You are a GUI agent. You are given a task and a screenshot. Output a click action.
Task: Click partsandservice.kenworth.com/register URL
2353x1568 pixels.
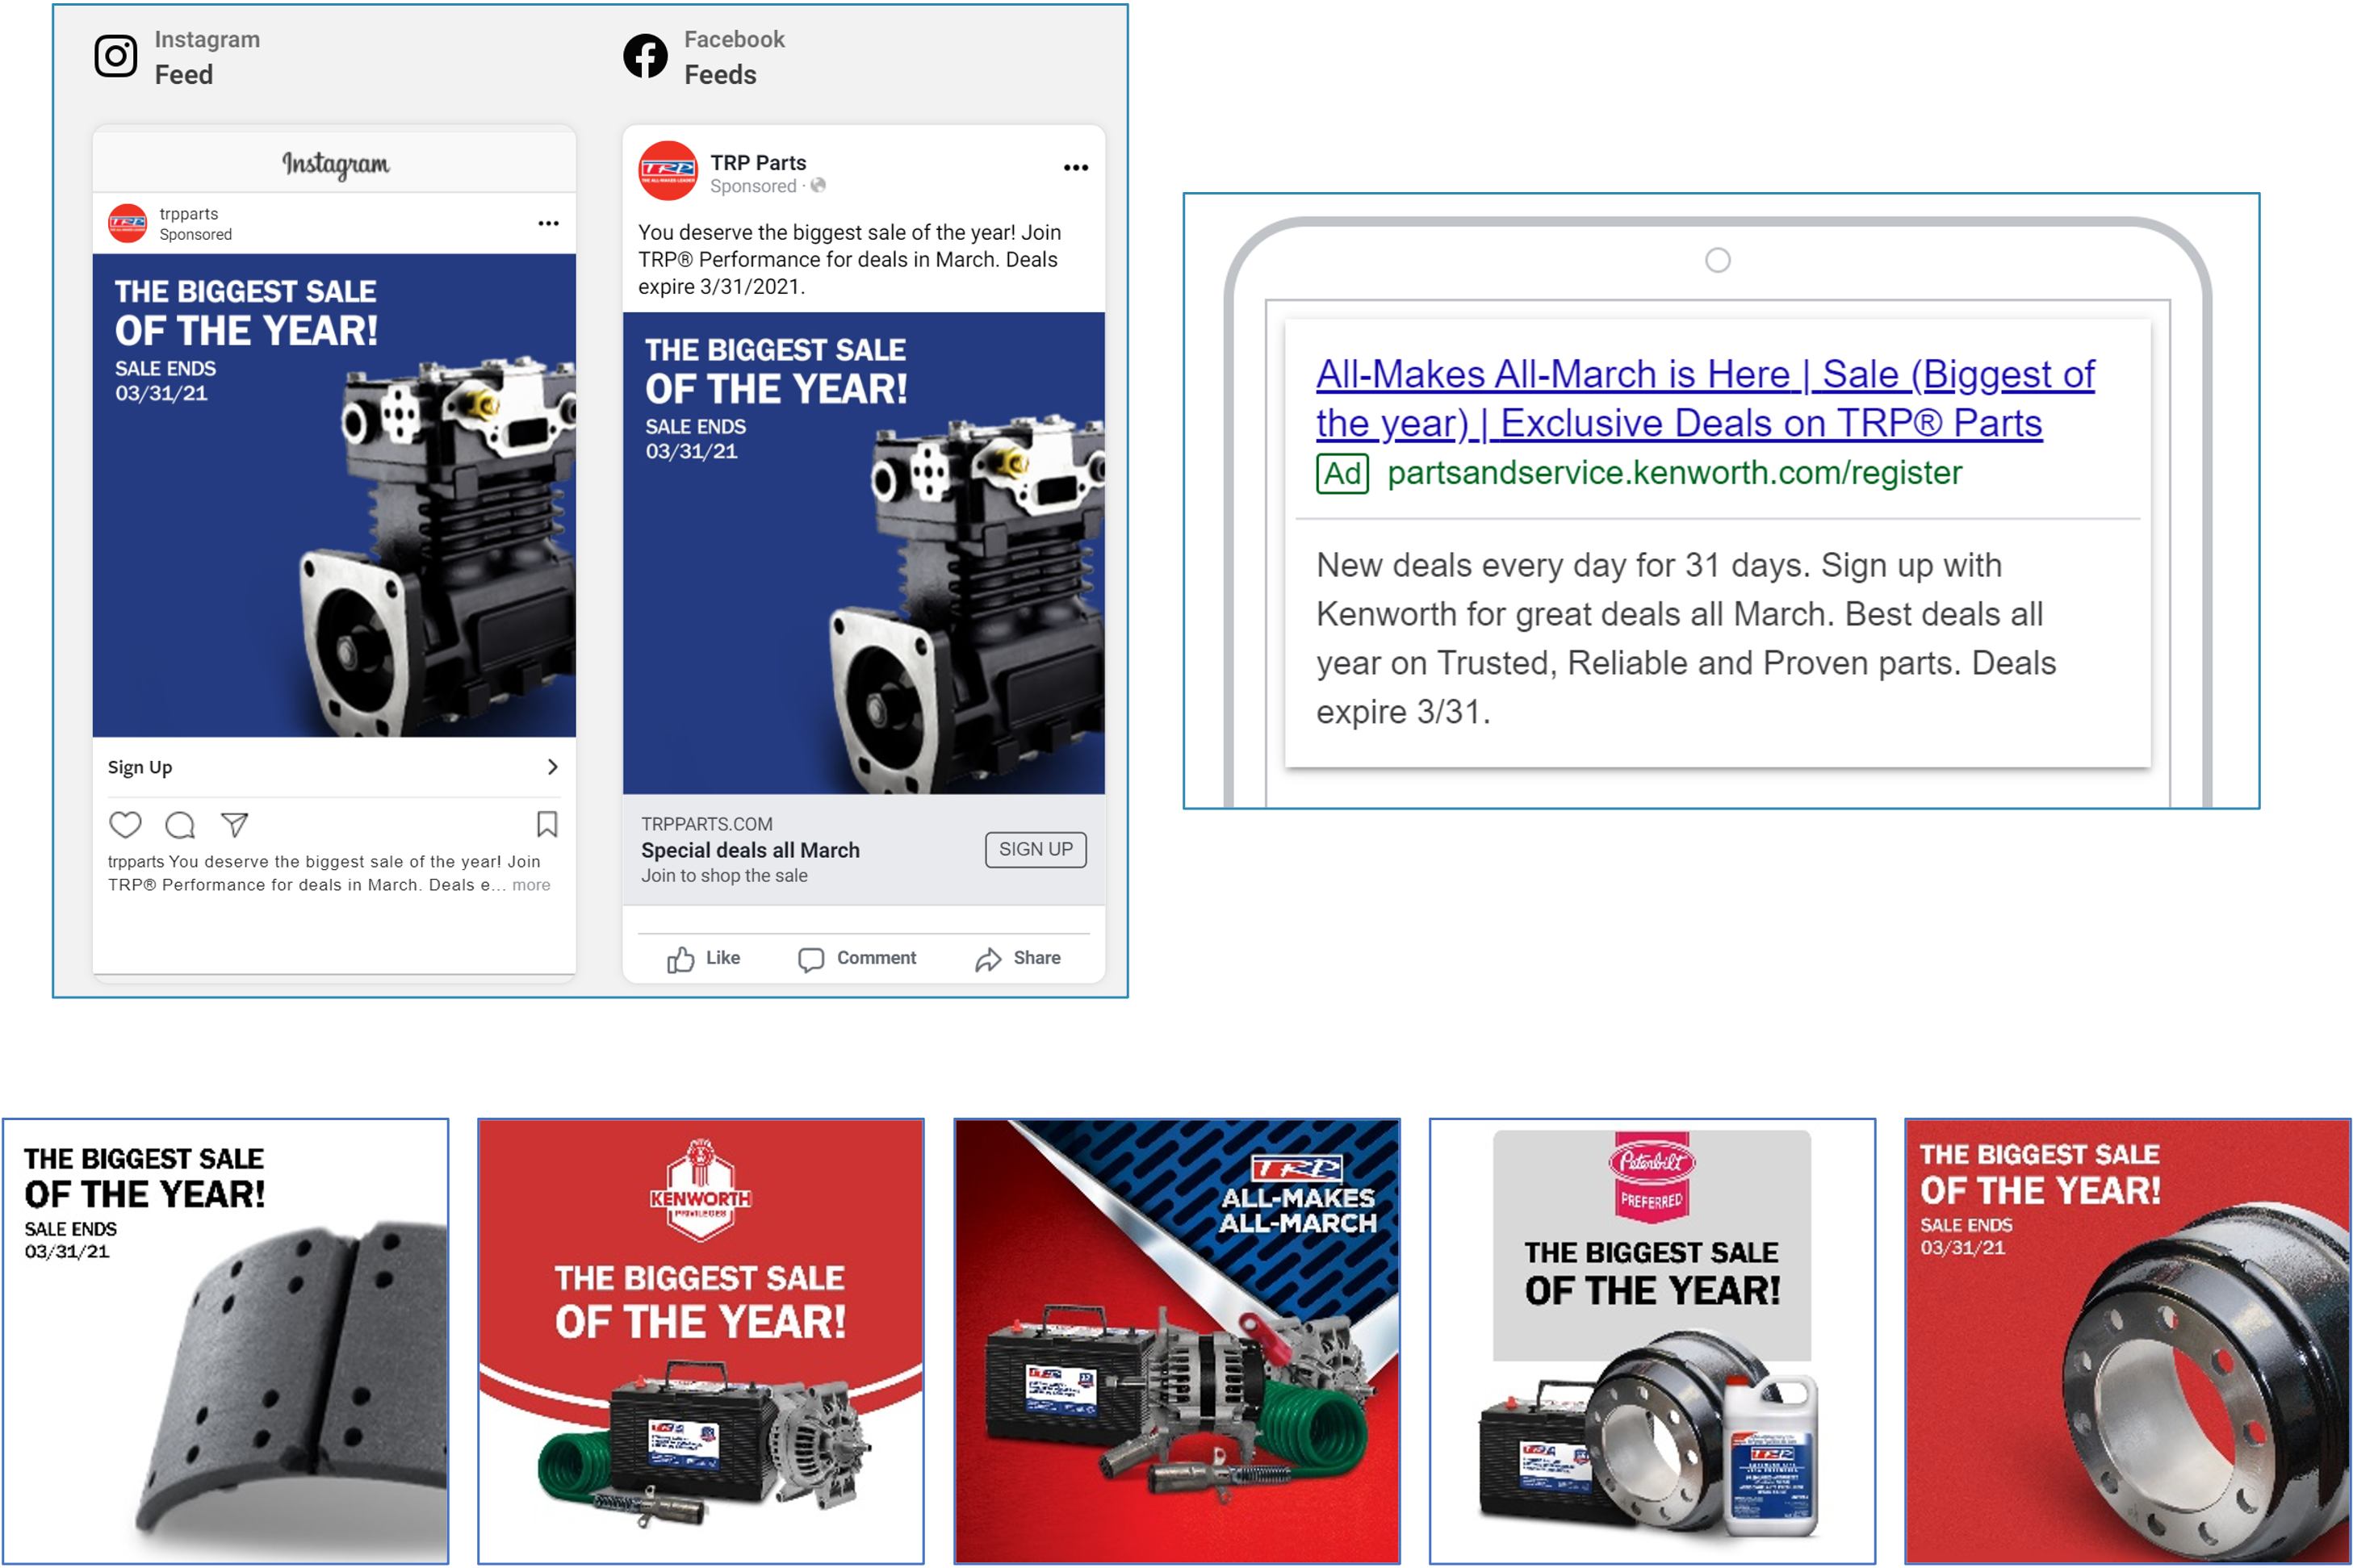click(x=1674, y=473)
